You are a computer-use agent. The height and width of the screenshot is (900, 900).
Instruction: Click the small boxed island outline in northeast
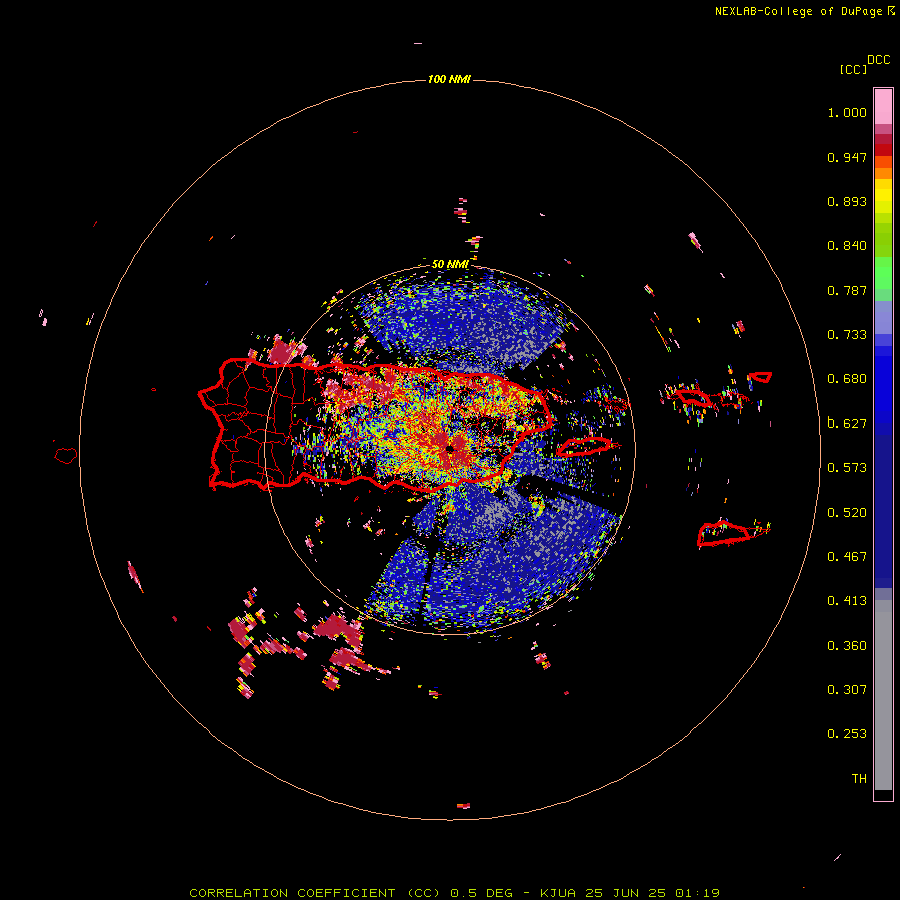click(x=761, y=377)
